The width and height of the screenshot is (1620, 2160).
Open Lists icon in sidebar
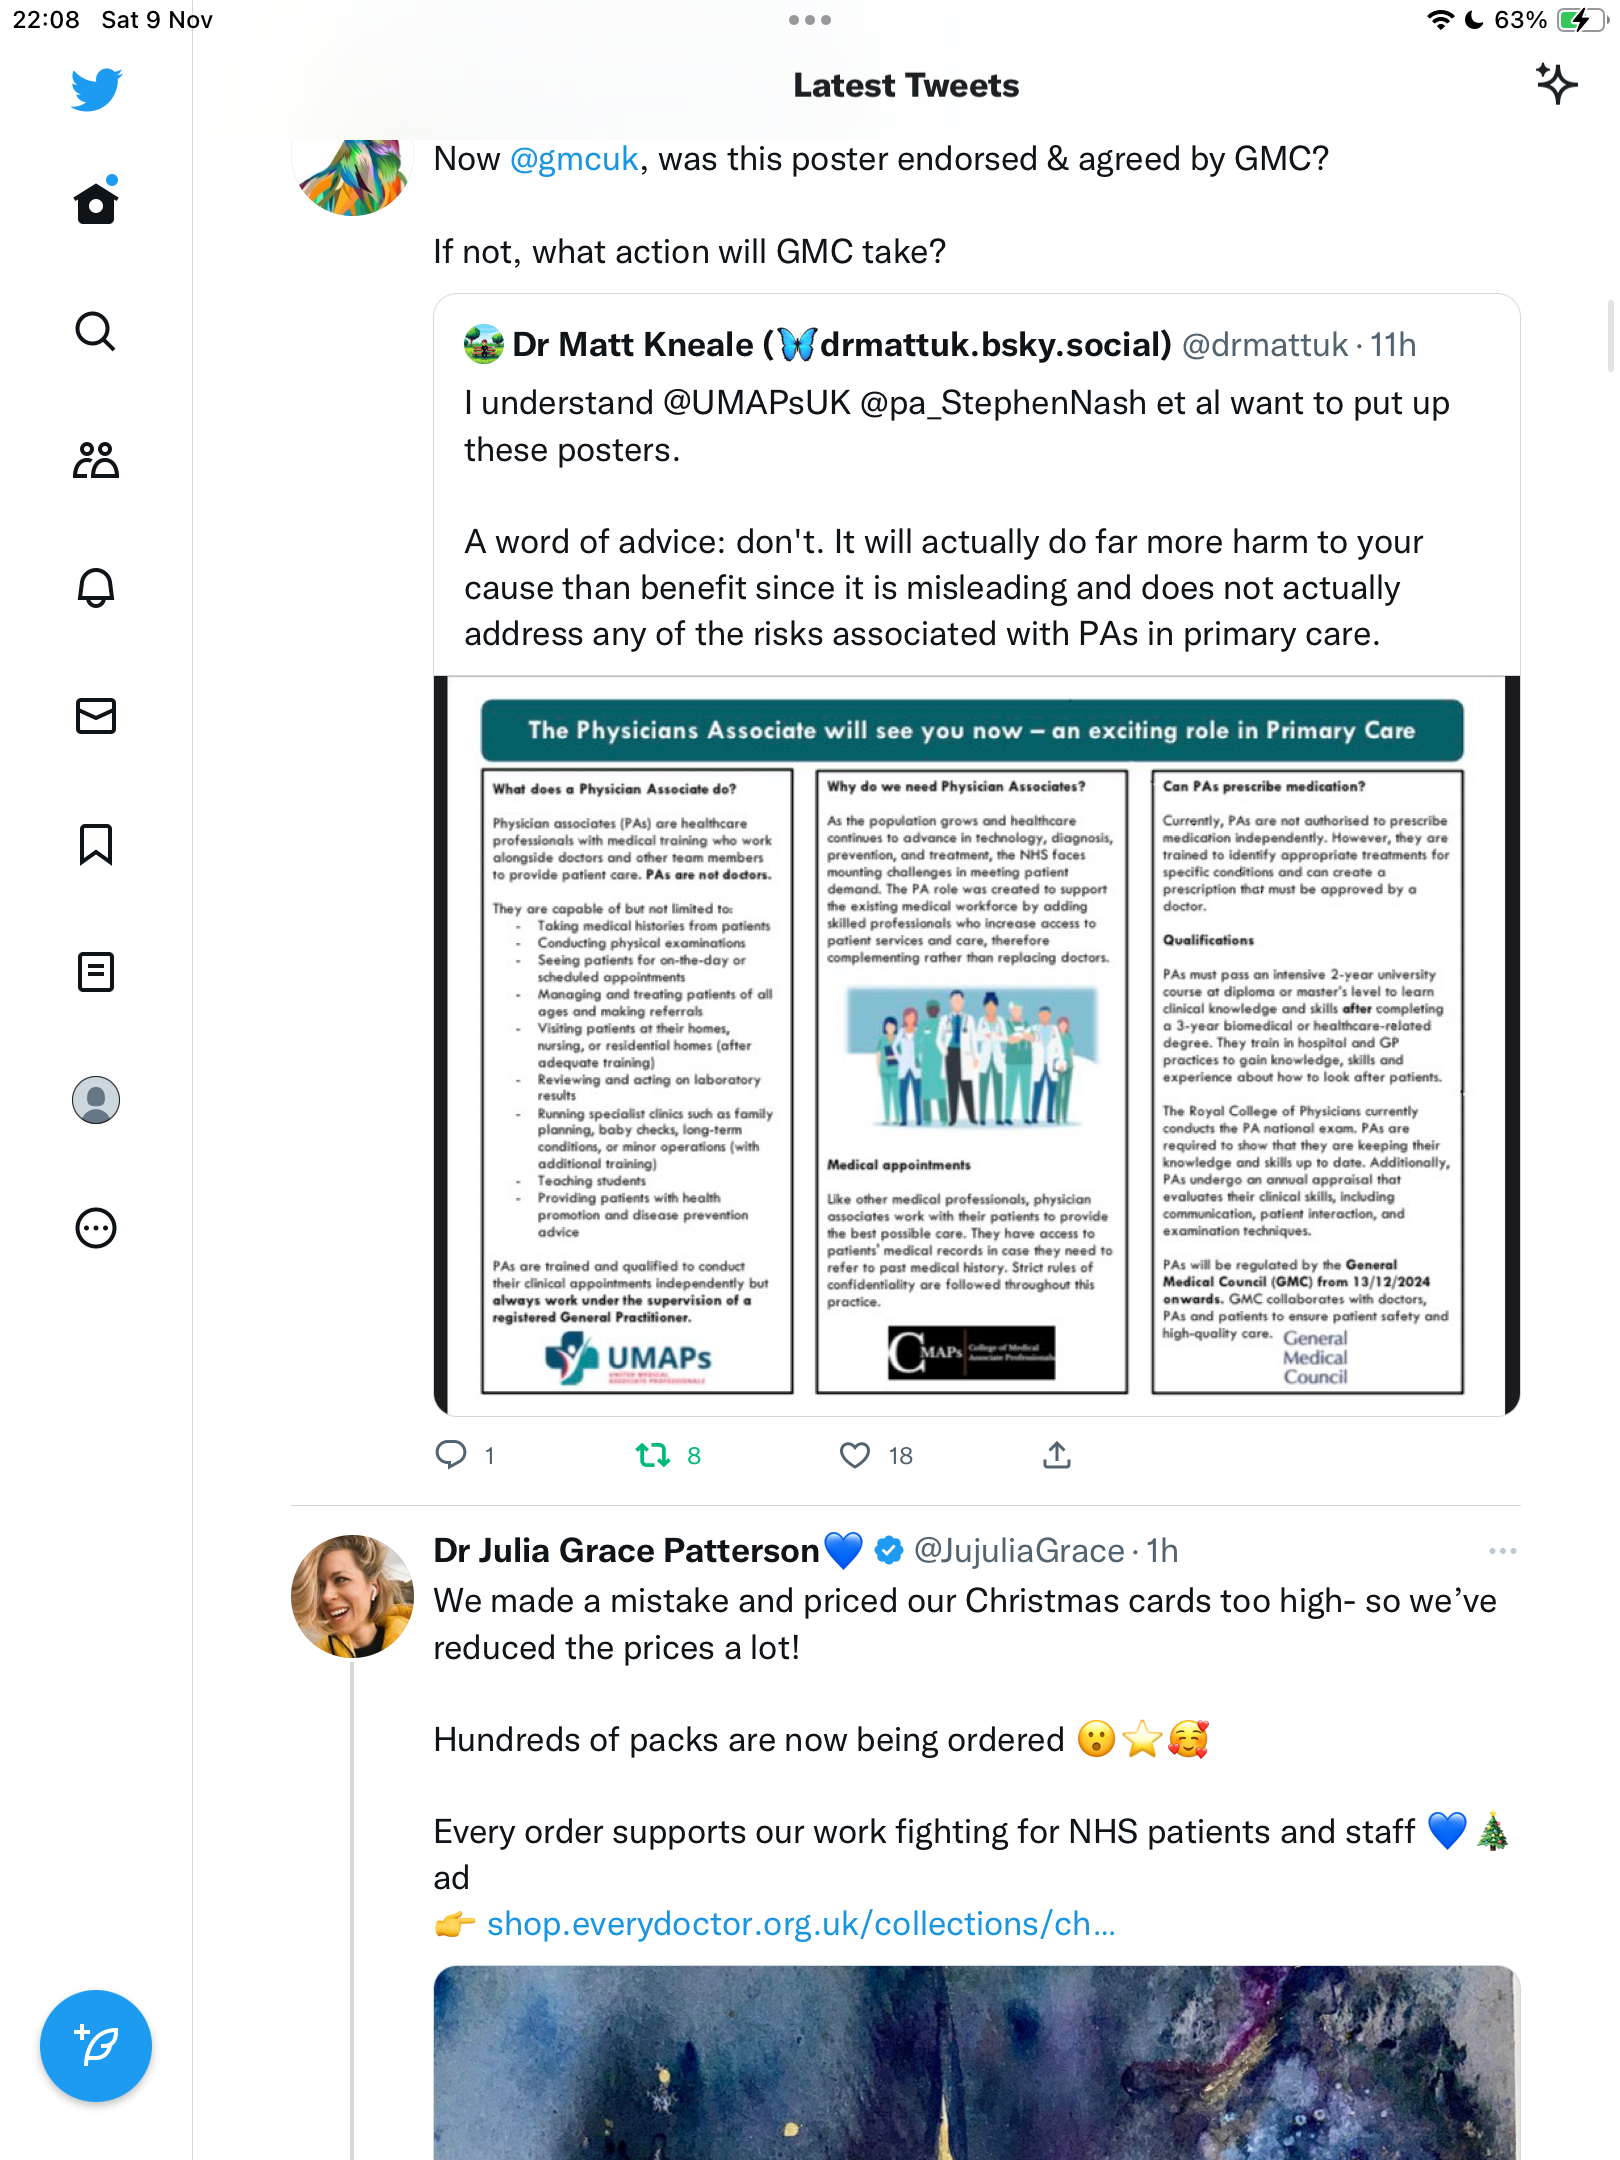click(96, 972)
